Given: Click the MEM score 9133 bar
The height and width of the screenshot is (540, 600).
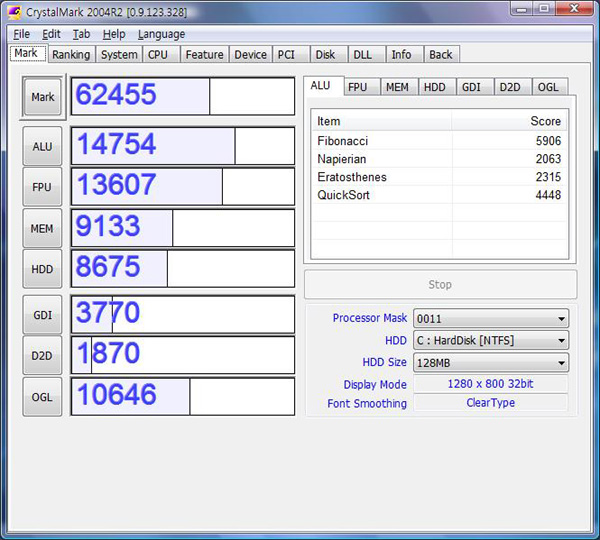Looking at the screenshot, I should [x=183, y=228].
